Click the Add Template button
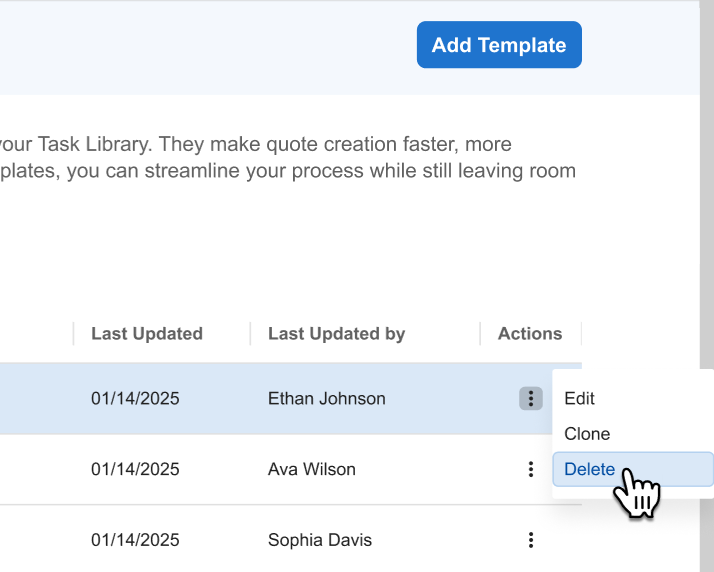This screenshot has height=572, width=714. click(498, 45)
